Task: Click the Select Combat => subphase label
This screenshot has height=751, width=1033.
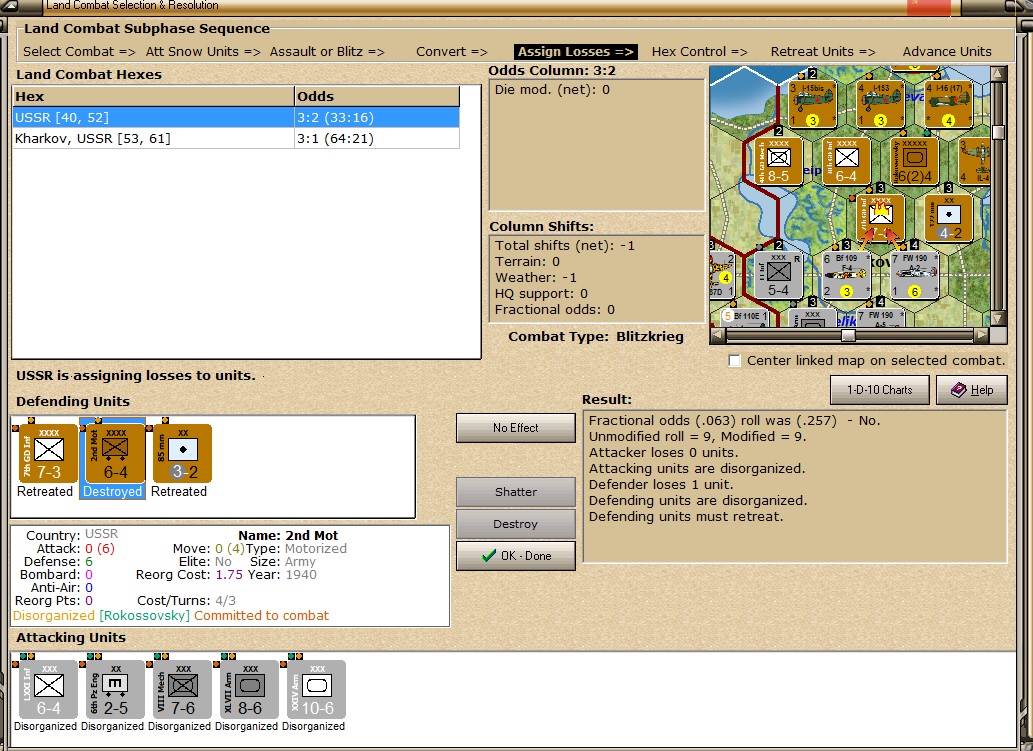Action: (79, 51)
